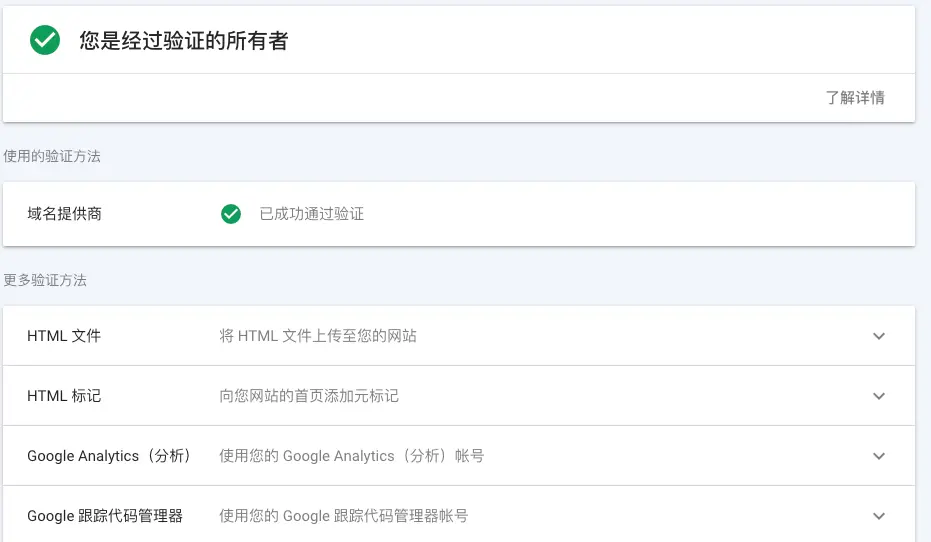
Task: Click the 向您网站的首页添加元标记 description
Action: coord(309,396)
